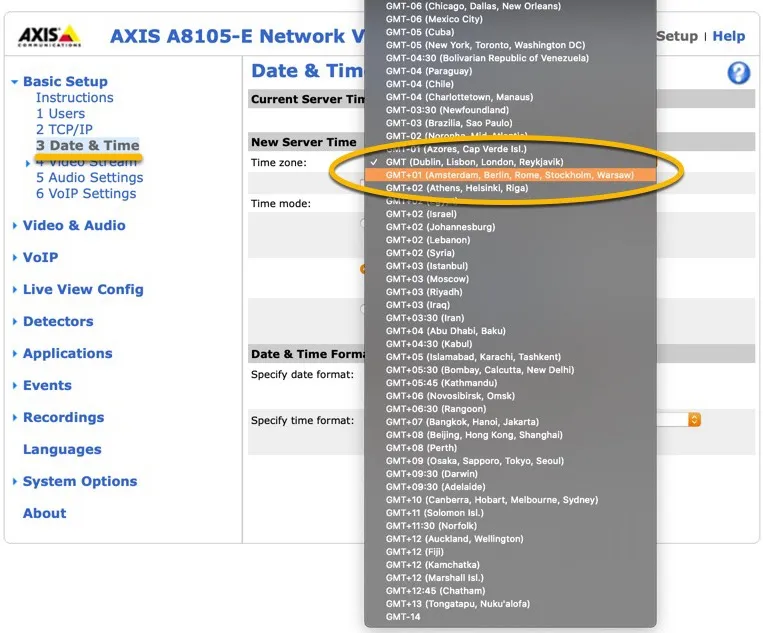The image size is (763, 633).
Task: Select GMT+02 Athens, Helsinki, Riga
Action: pyautogui.click(x=510, y=188)
